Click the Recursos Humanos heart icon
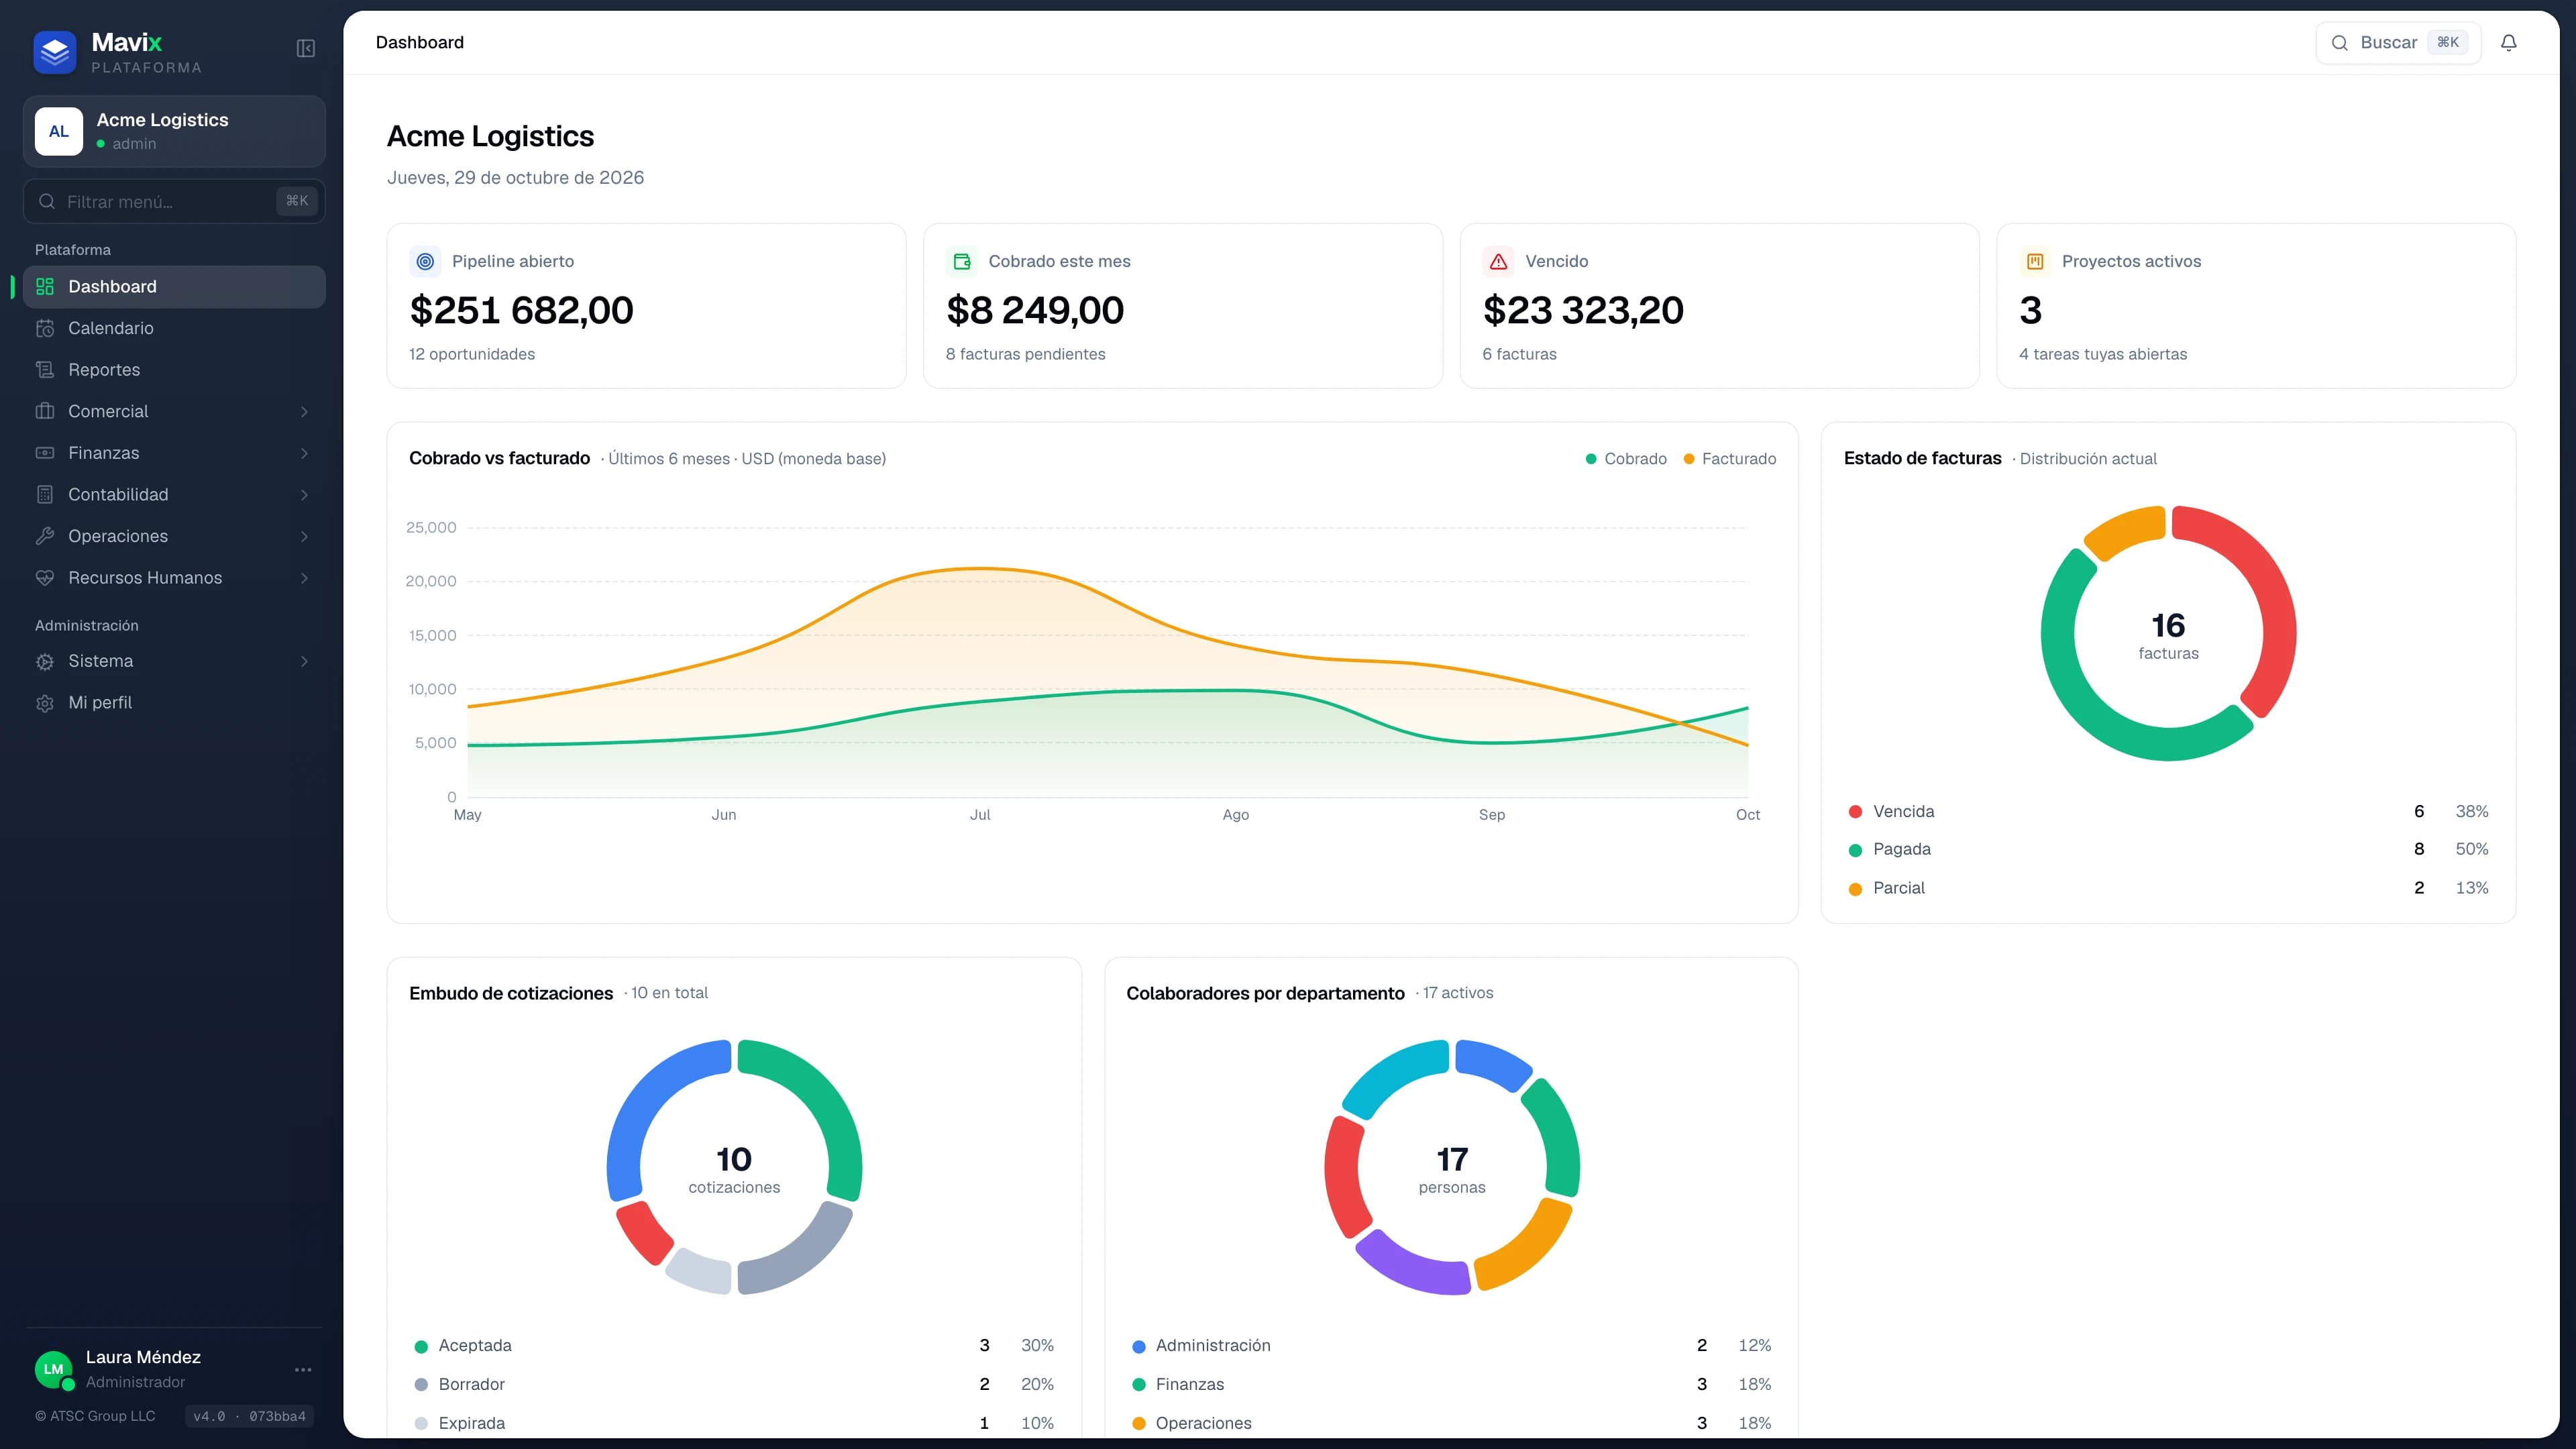Viewport: 2576px width, 1449px height. pos(45,578)
